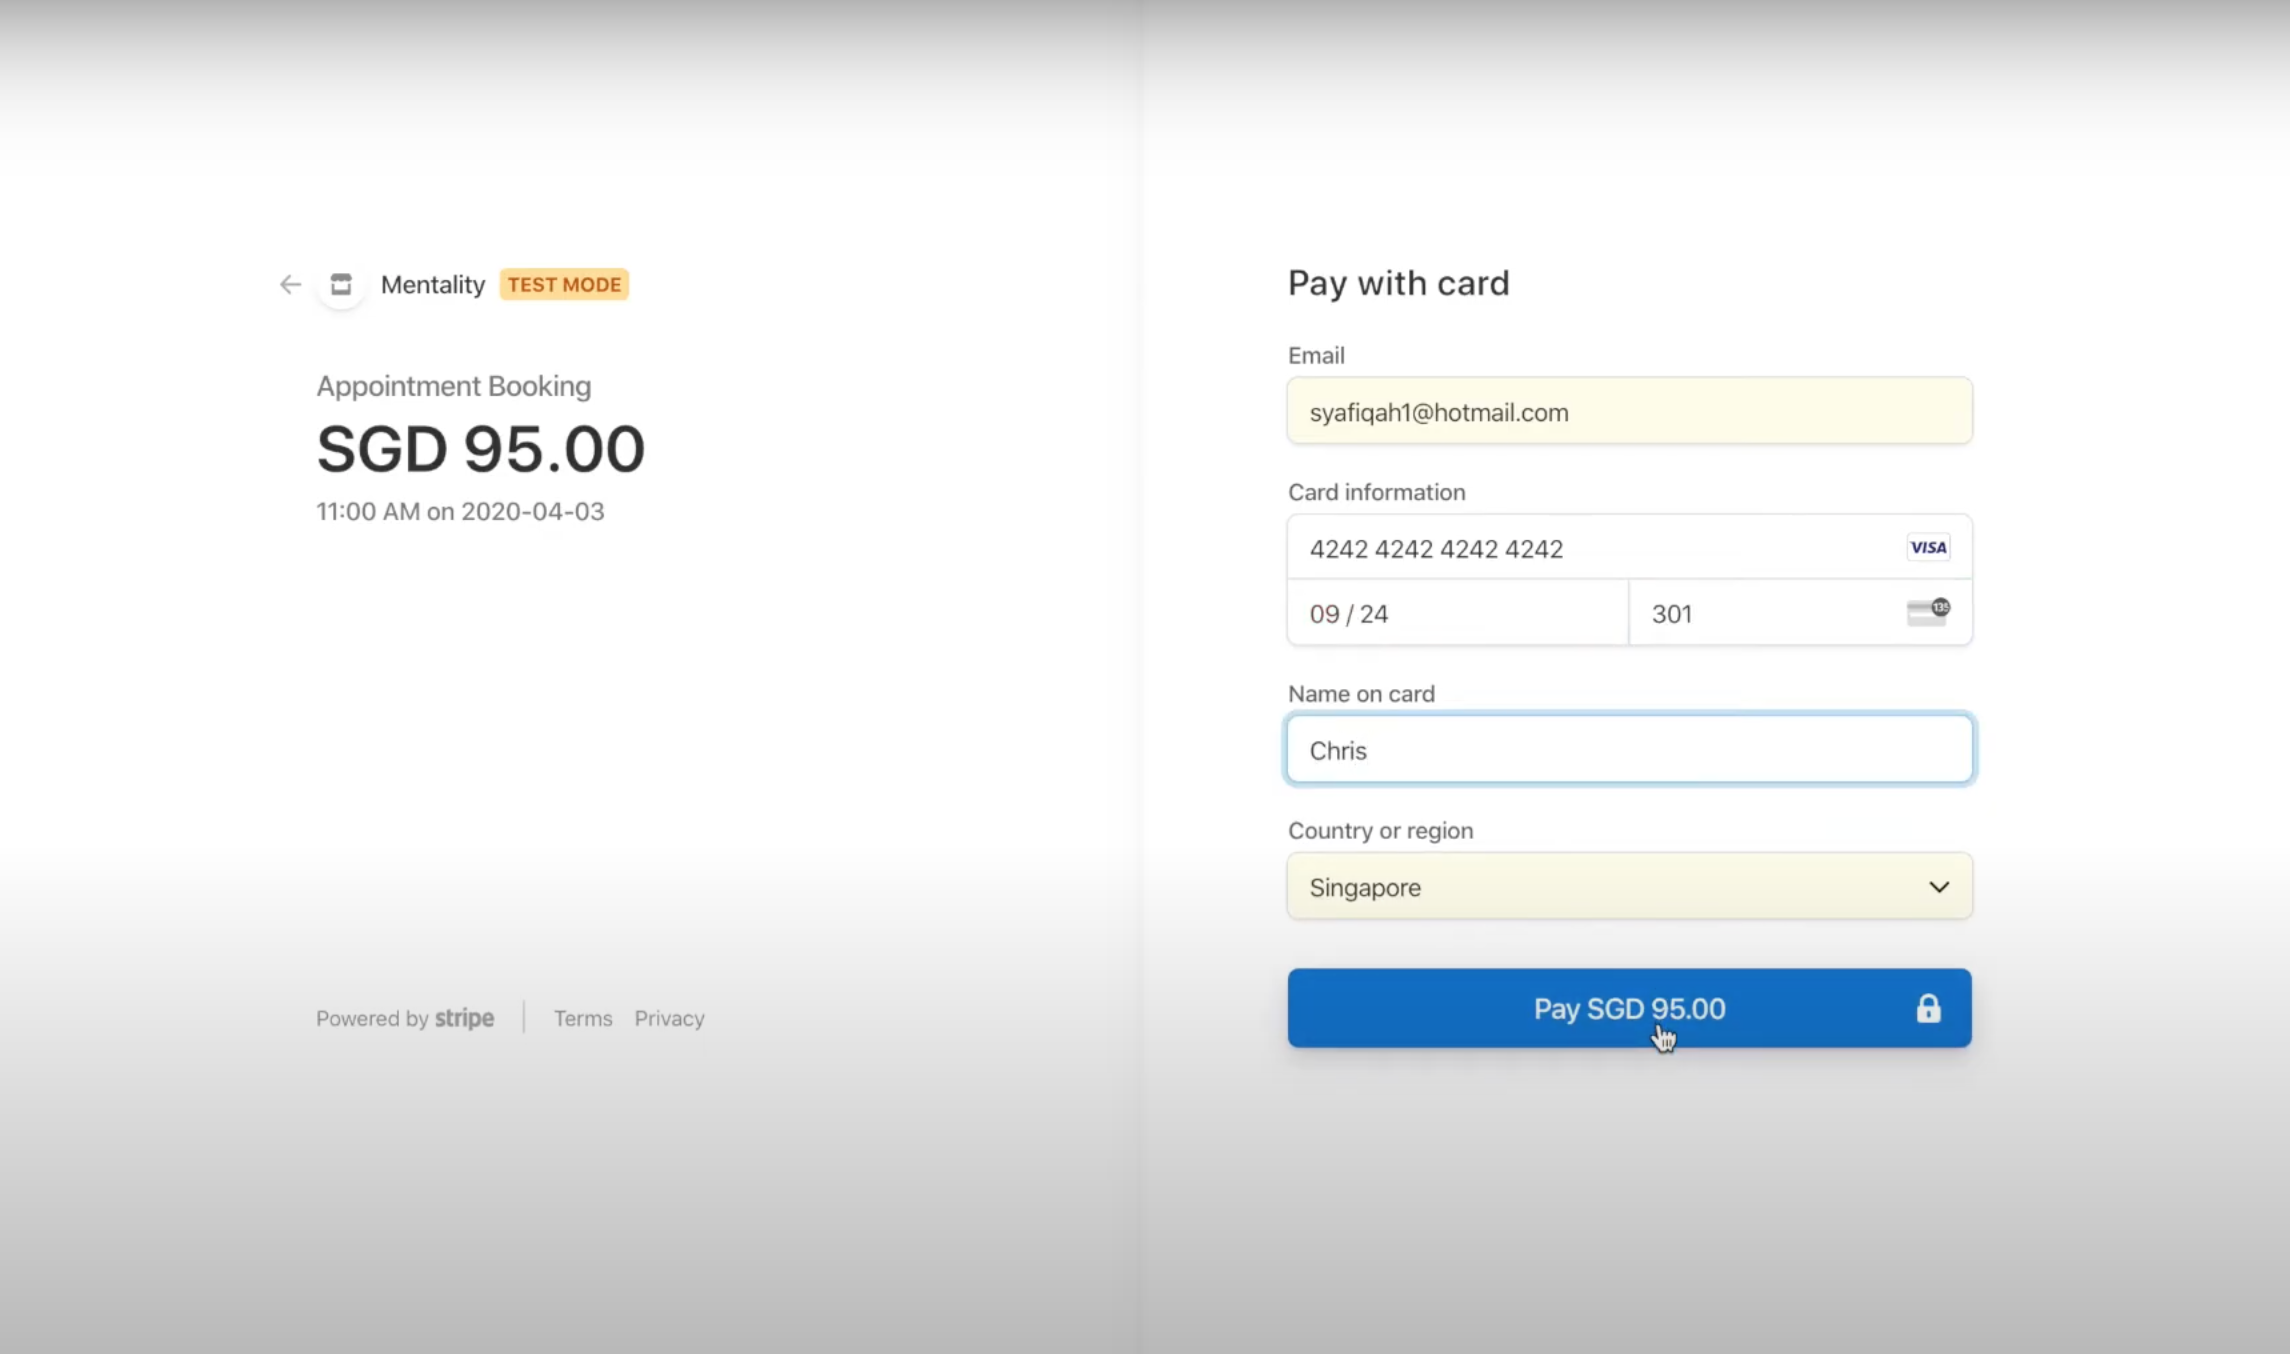
Task: Click the CVC card hint icon
Action: pyautogui.click(x=1928, y=612)
